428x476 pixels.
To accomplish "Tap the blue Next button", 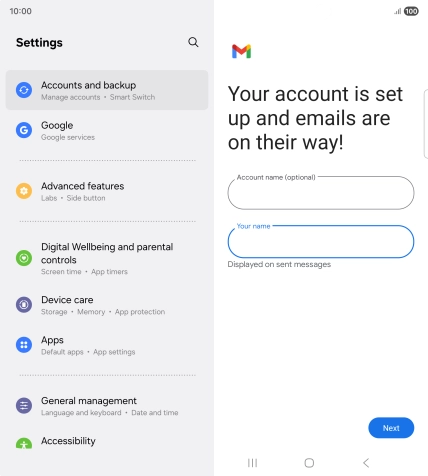I will (x=391, y=428).
